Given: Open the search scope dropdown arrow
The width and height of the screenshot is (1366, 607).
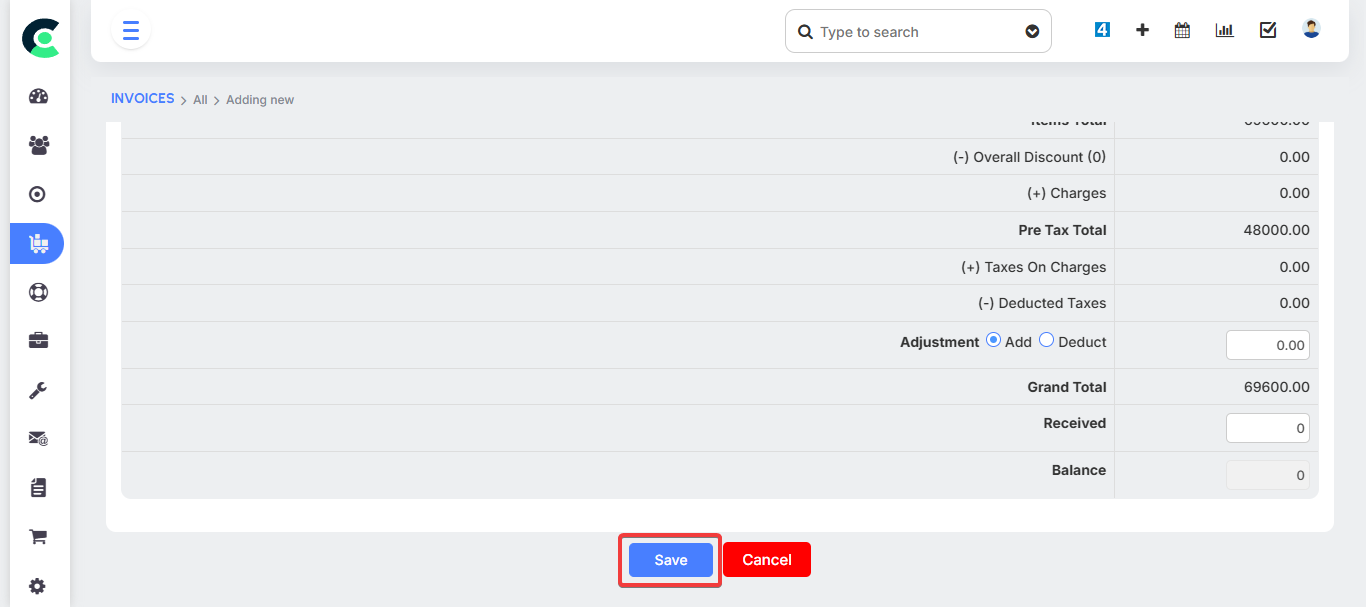Looking at the screenshot, I should coord(1032,31).
